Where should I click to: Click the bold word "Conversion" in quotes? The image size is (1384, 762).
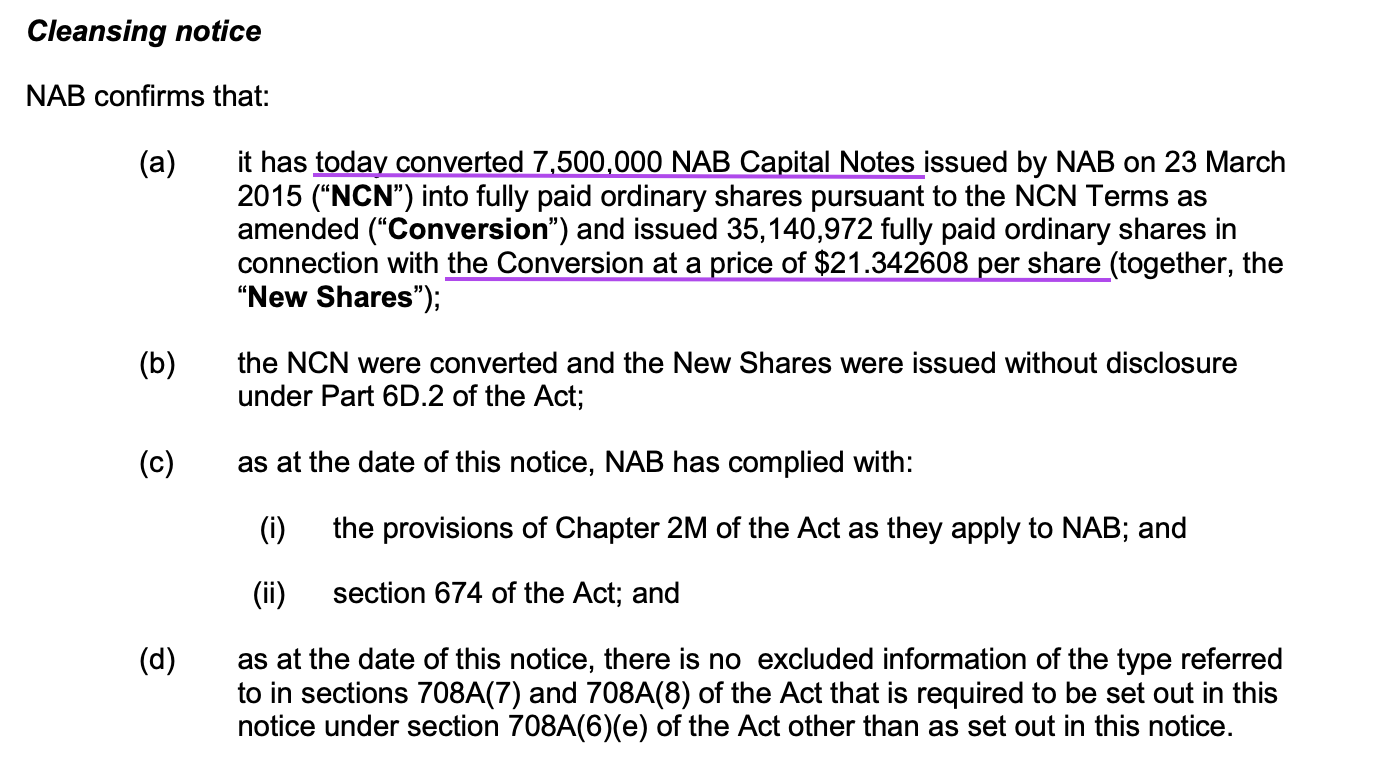(x=468, y=230)
